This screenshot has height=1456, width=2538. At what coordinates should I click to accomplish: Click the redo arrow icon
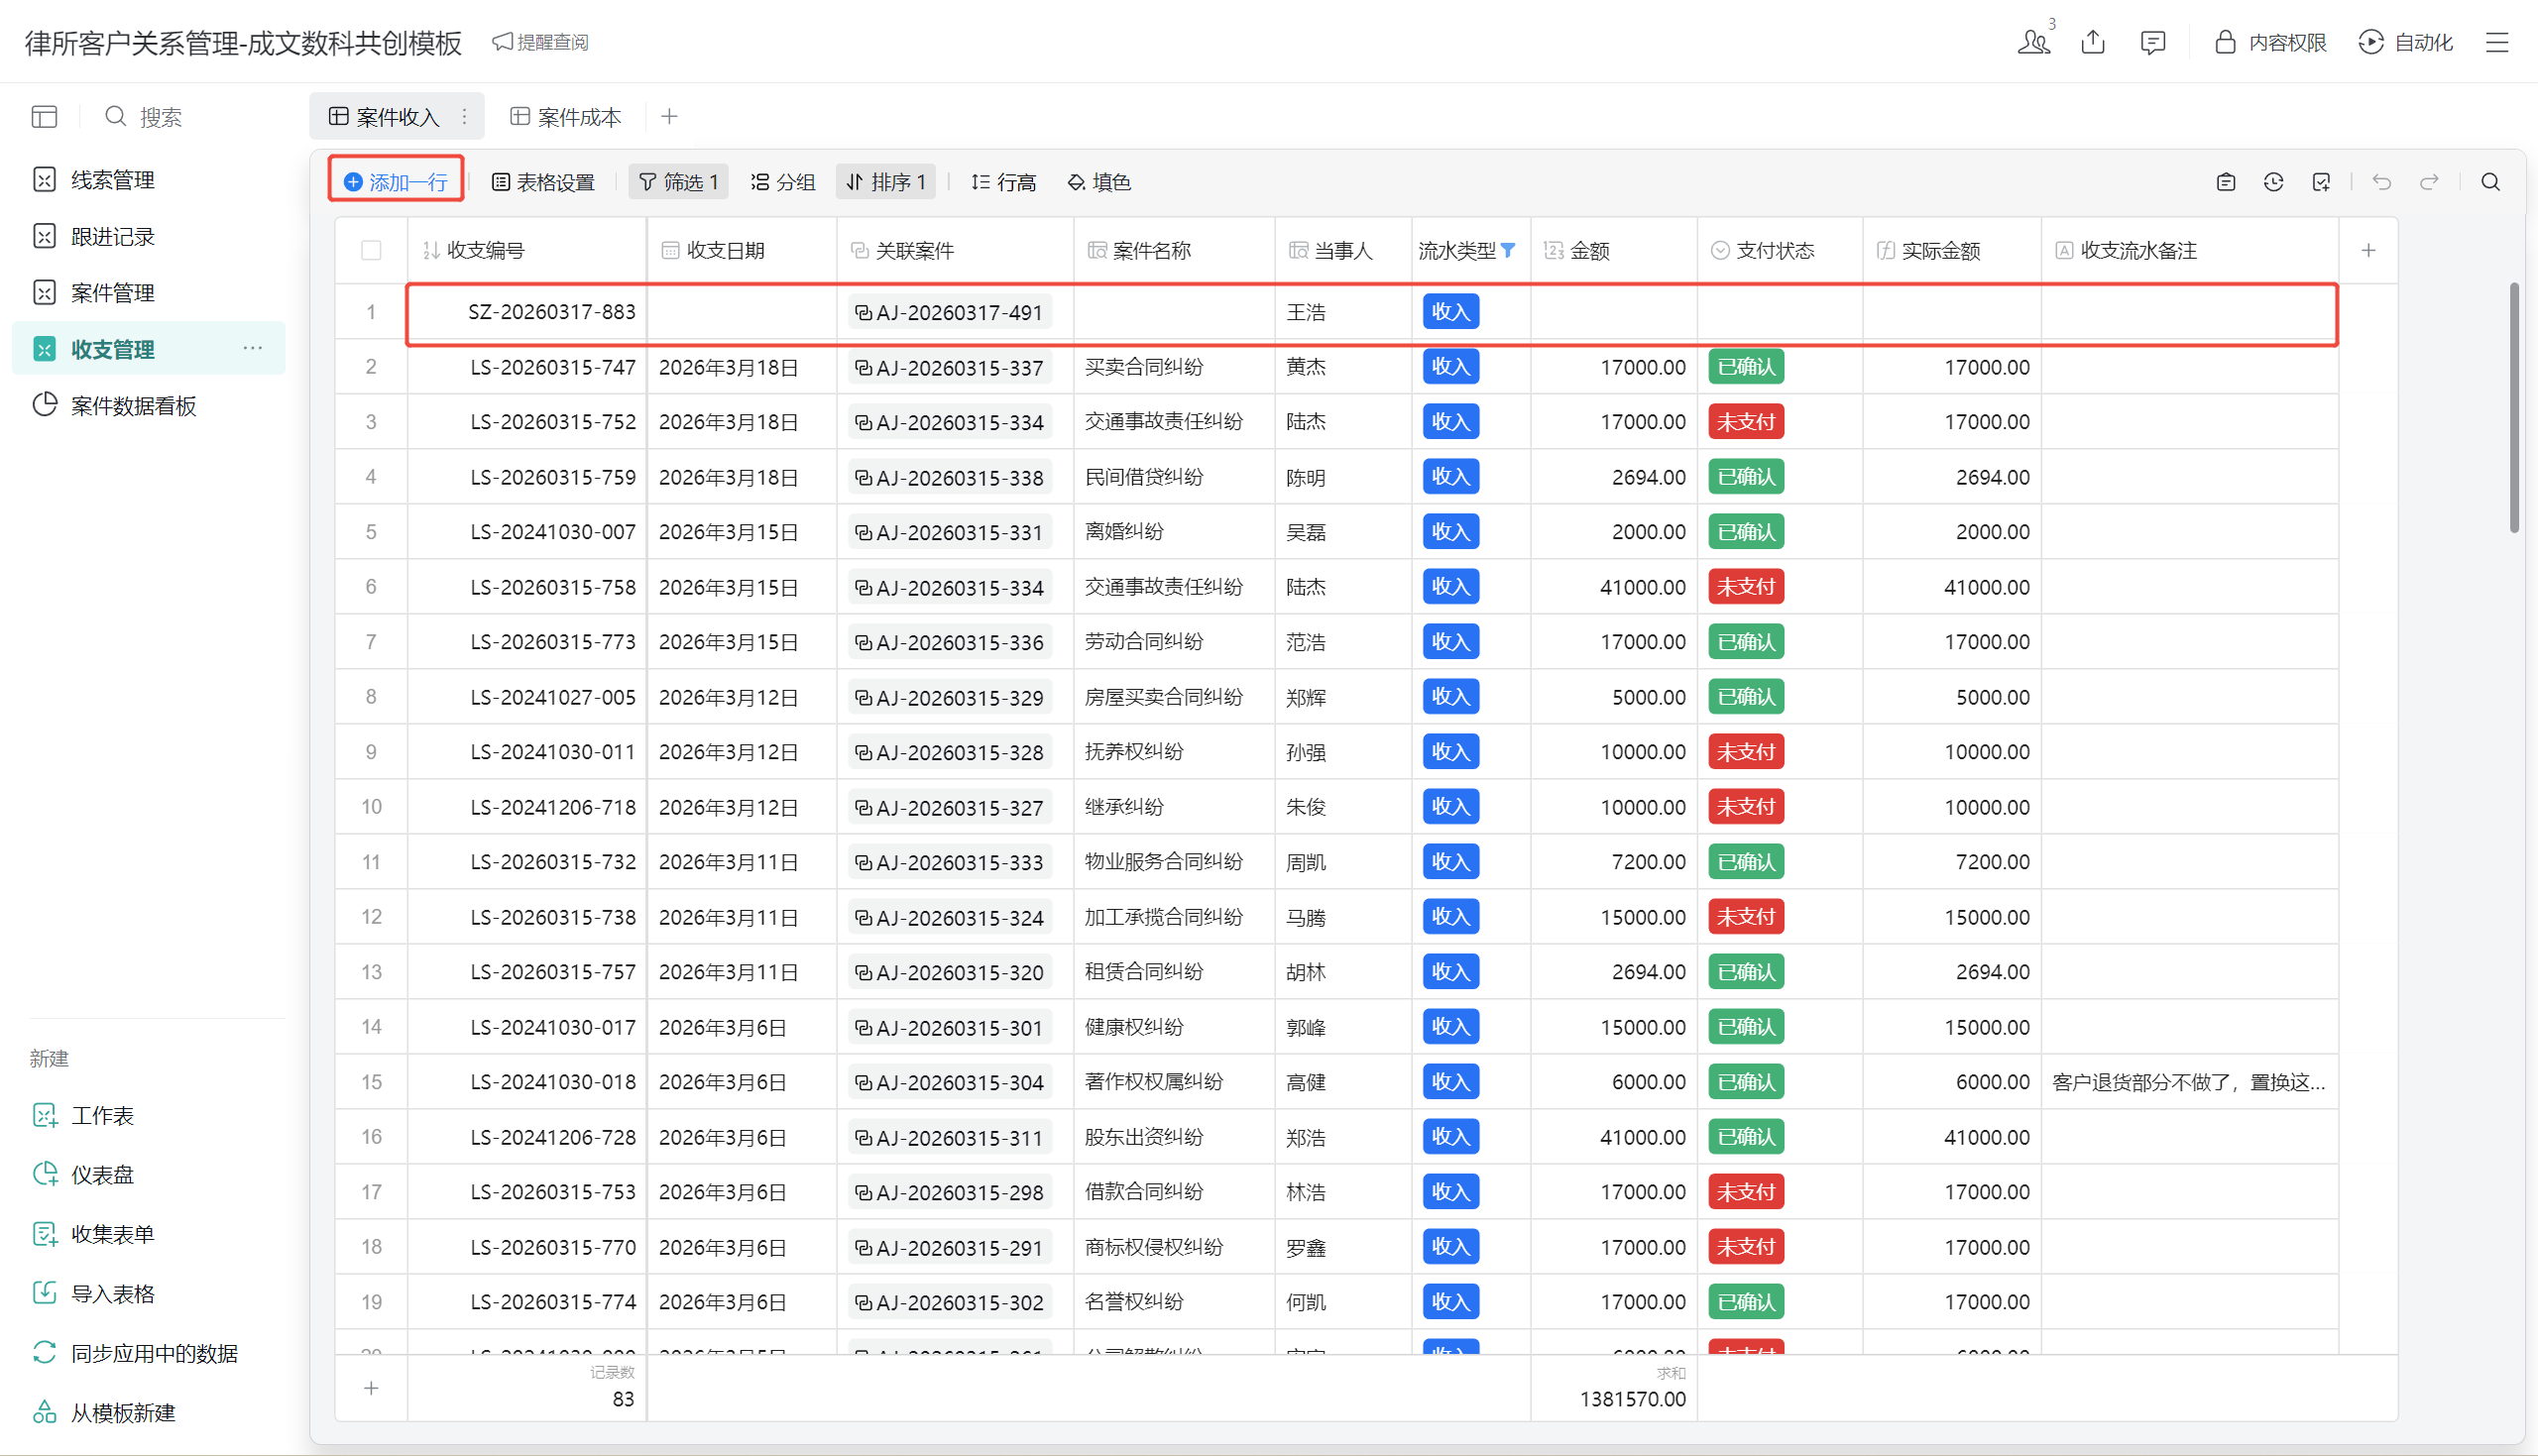[x=2429, y=182]
